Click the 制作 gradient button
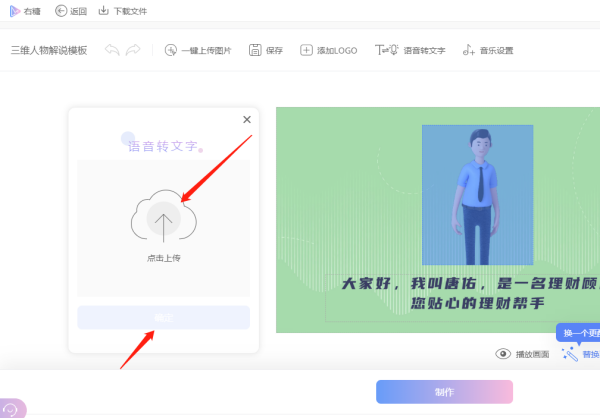 (444, 392)
